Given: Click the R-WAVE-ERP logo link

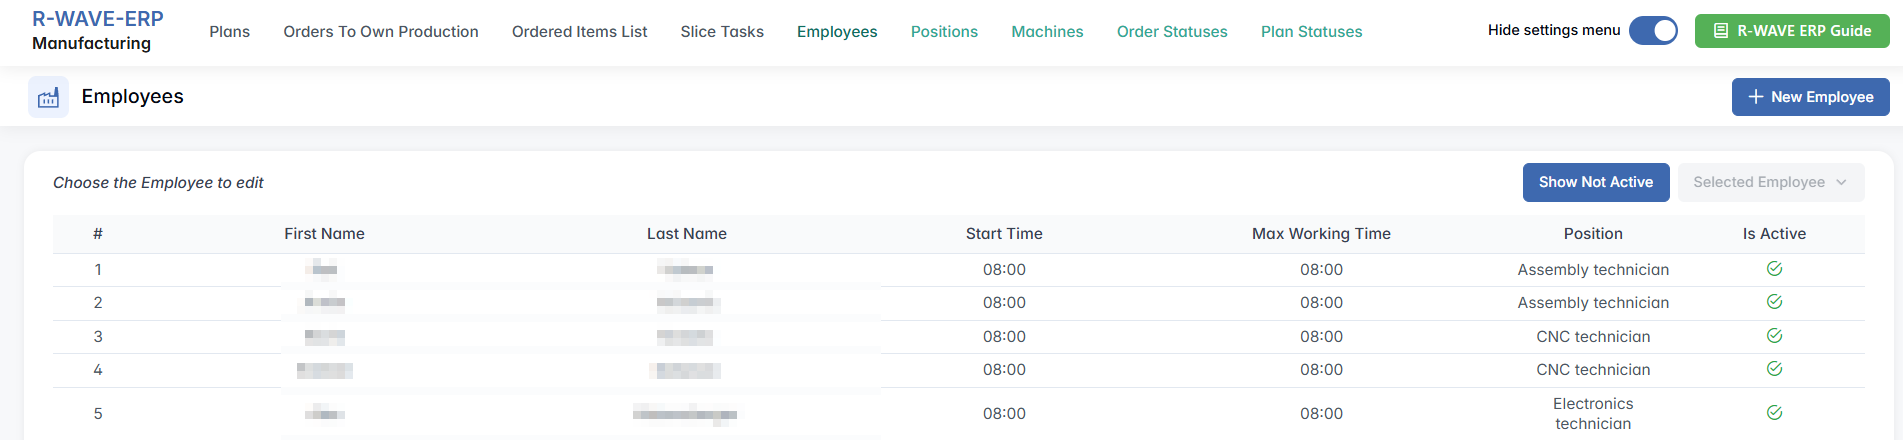Looking at the screenshot, I should [97, 19].
